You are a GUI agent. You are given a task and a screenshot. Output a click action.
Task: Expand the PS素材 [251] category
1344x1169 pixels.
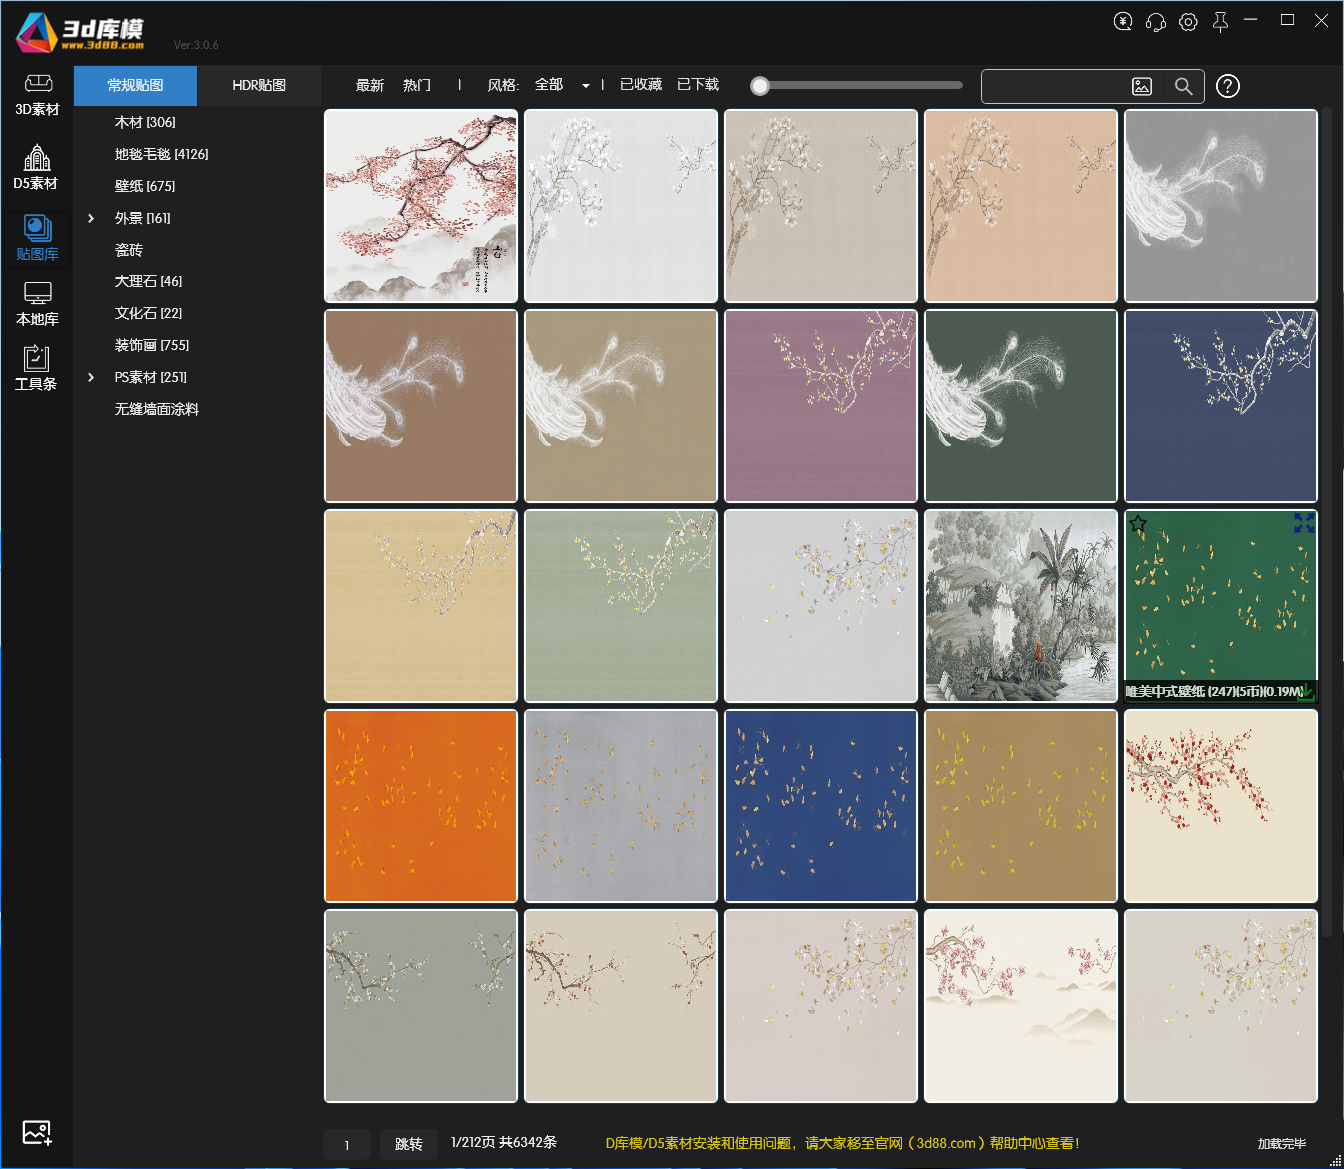coord(91,377)
